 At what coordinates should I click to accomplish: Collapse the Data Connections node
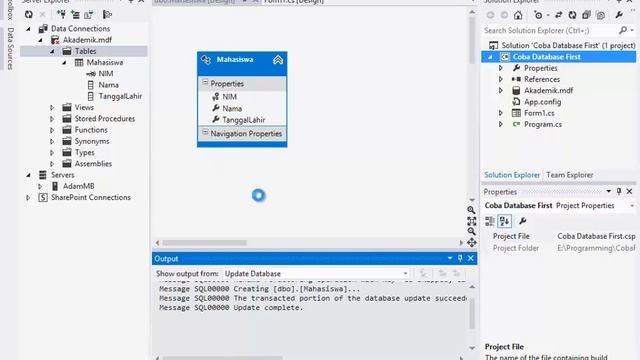29,29
